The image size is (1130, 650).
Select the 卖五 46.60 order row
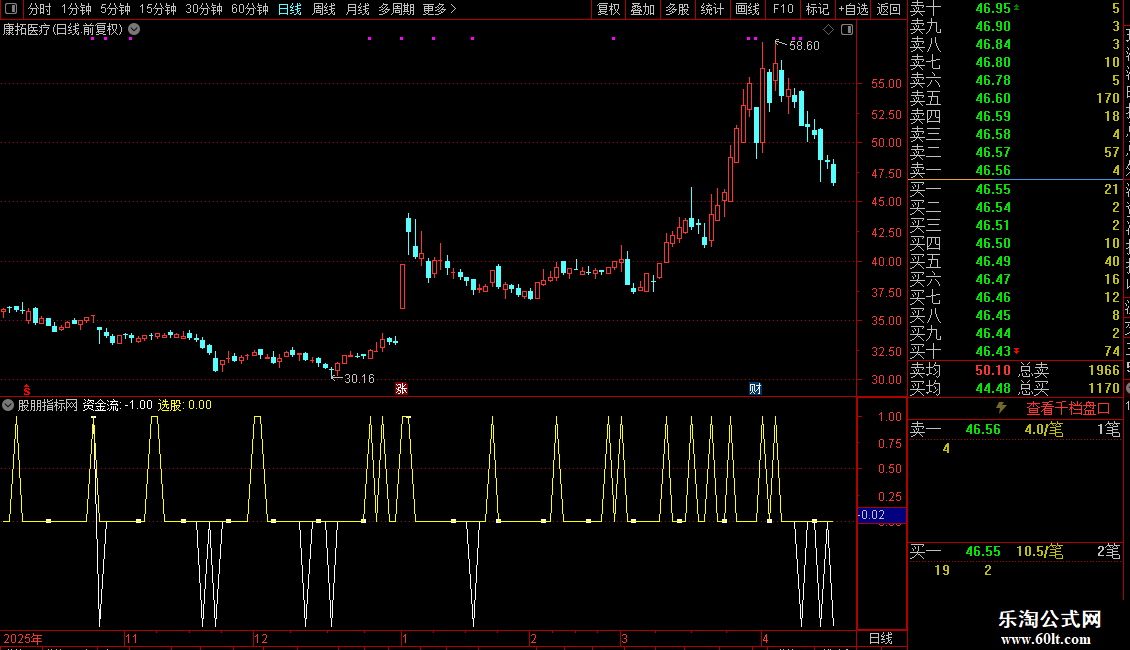1015,98
